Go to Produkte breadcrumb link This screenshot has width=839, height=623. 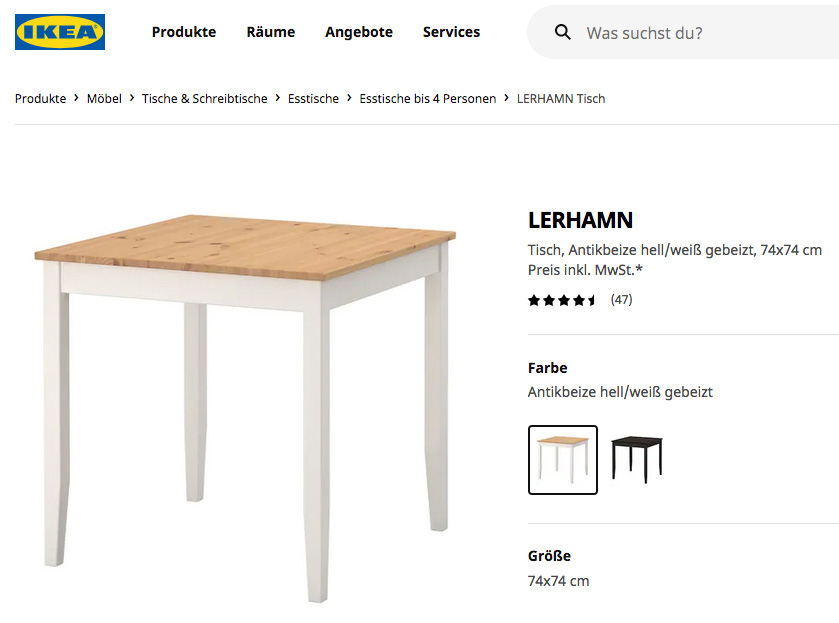[40, 99]
